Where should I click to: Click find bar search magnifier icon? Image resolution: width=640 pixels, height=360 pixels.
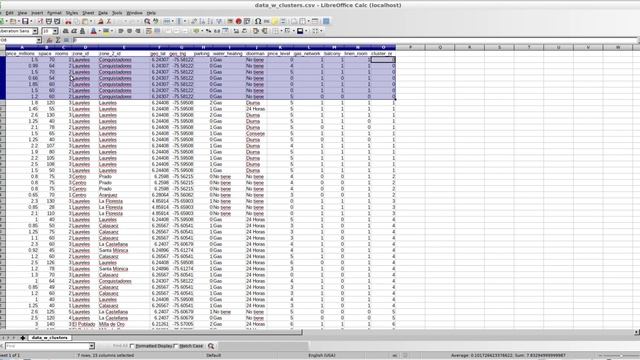click(211, 346)
